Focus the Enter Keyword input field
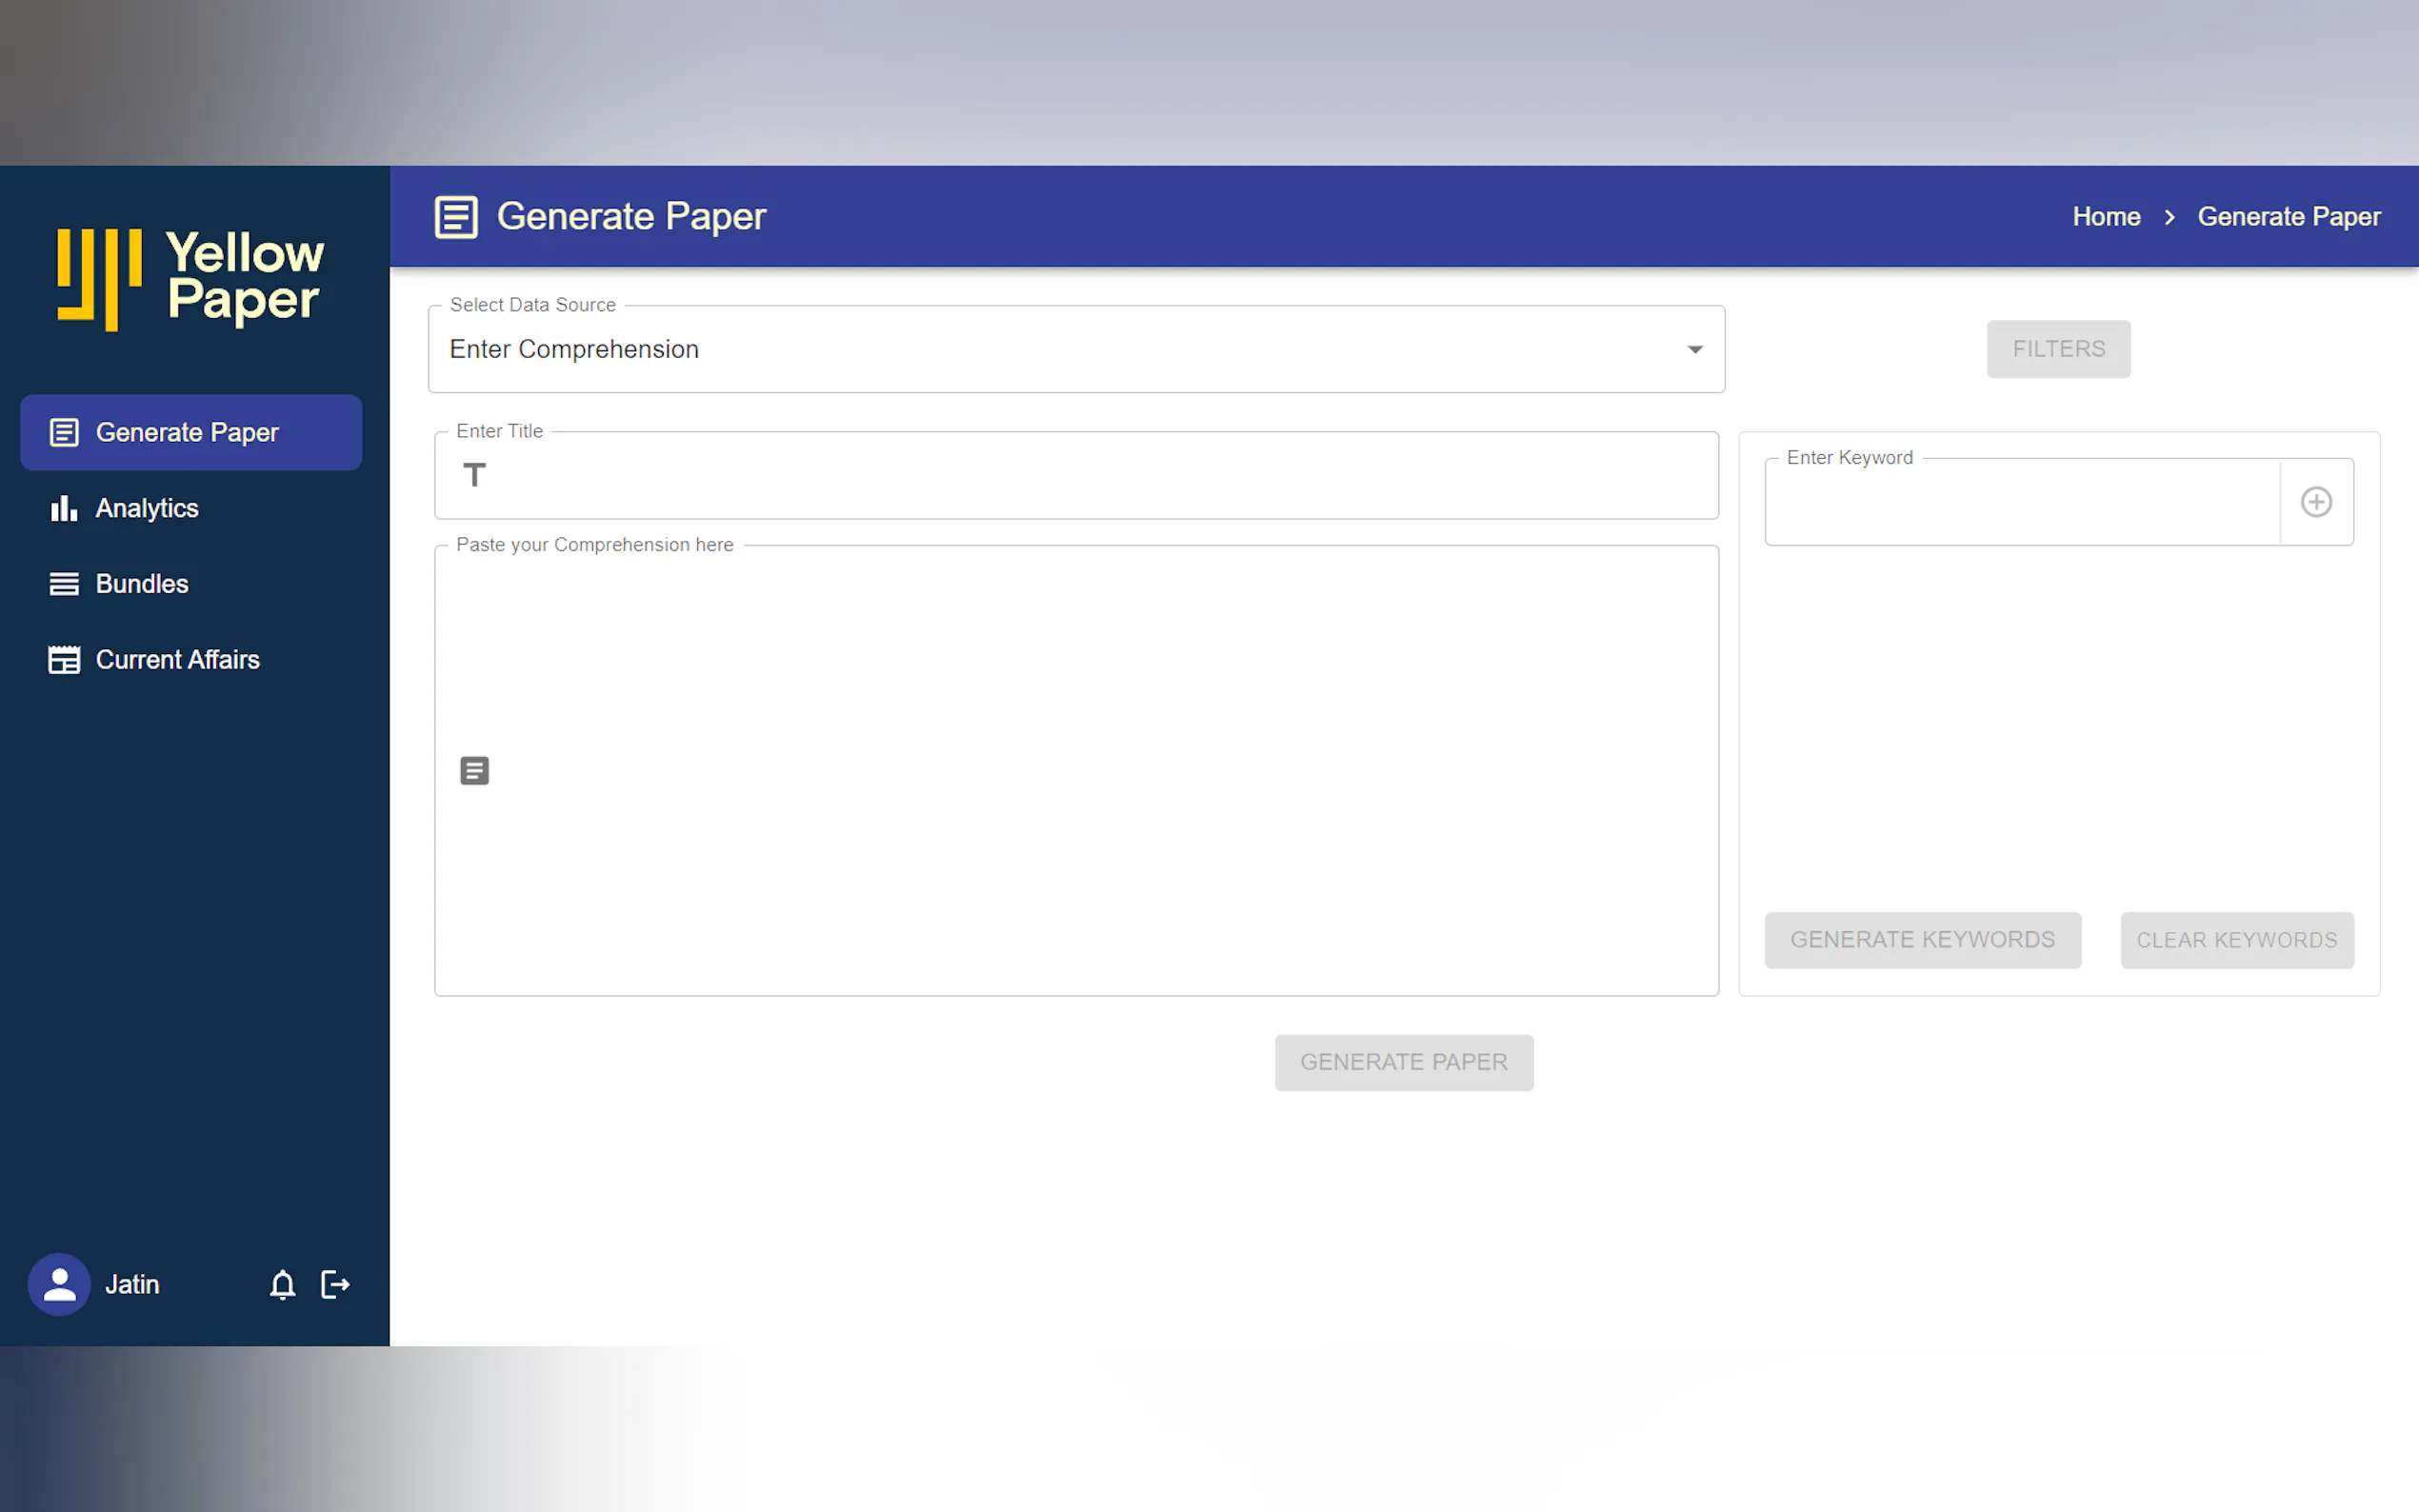Viewport: 2419px width, 1512px height. (2020, 503)
